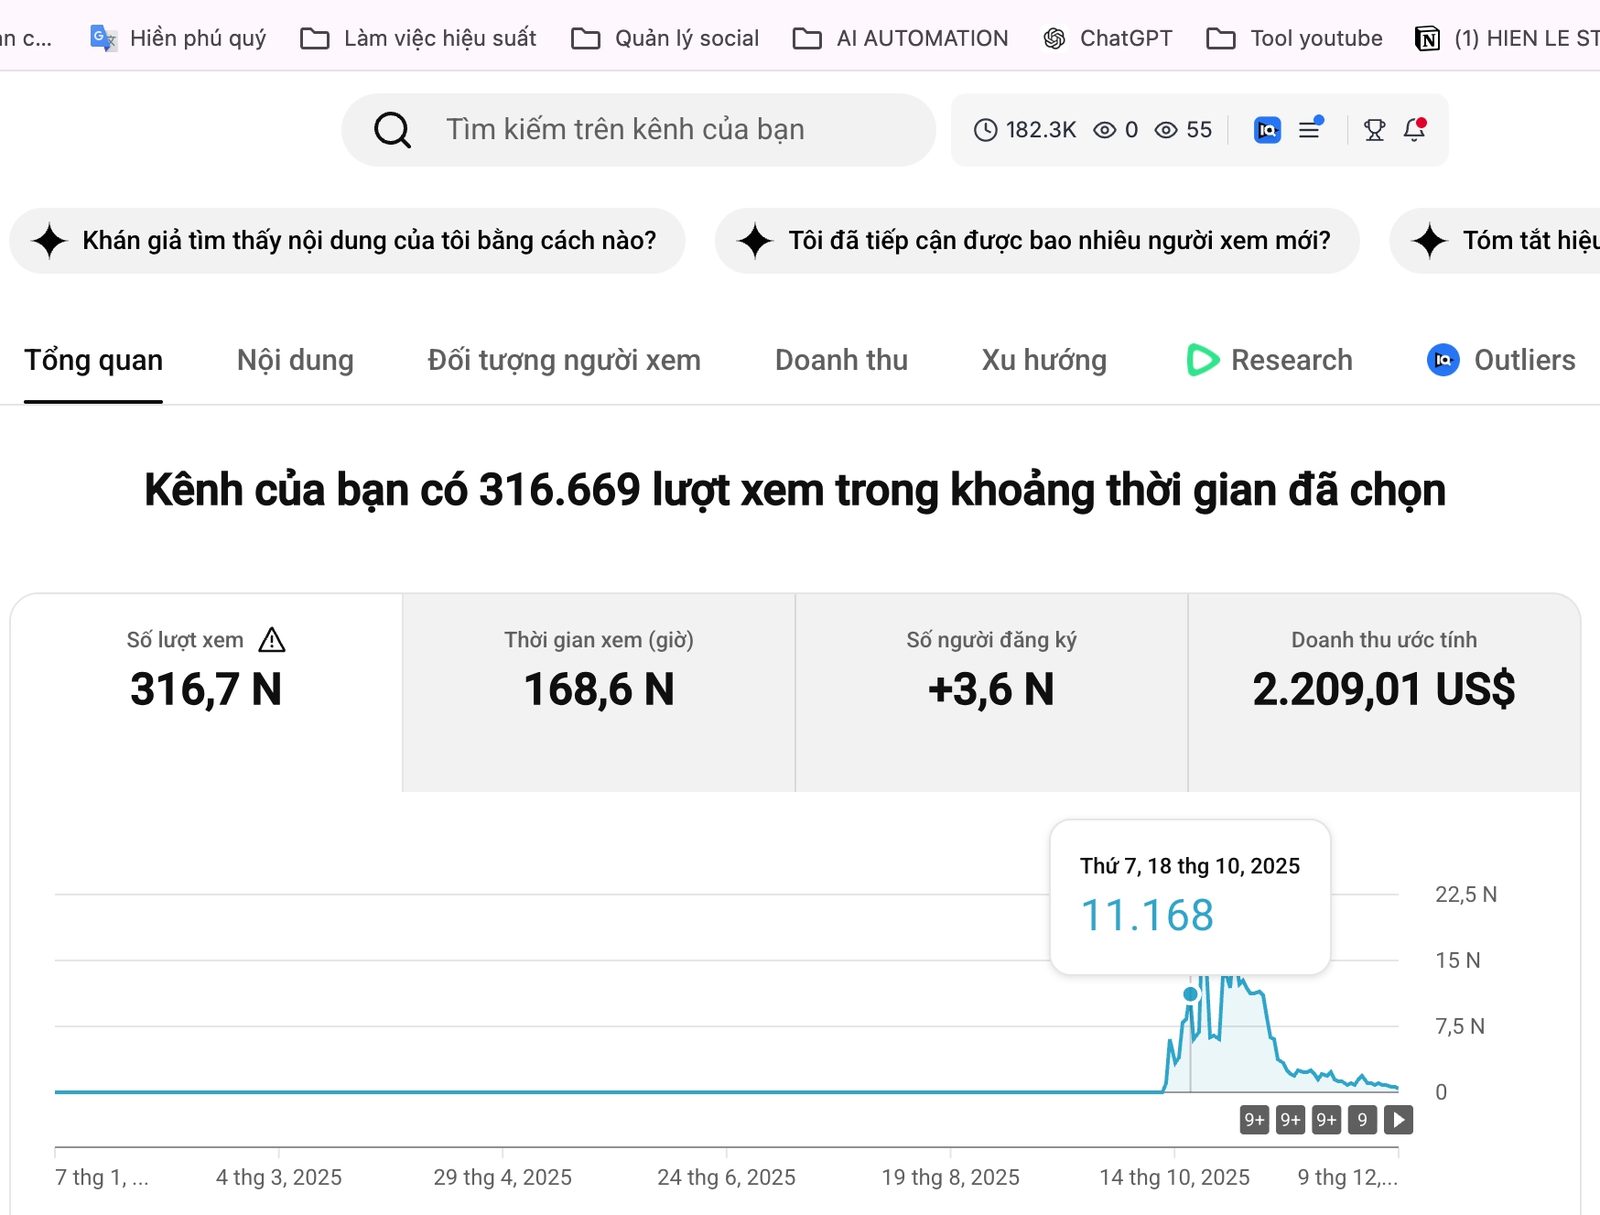Select the Thời gian xem (giờ) card
The width and height of the screenshot is (1600, 1215).
point(599,693)
